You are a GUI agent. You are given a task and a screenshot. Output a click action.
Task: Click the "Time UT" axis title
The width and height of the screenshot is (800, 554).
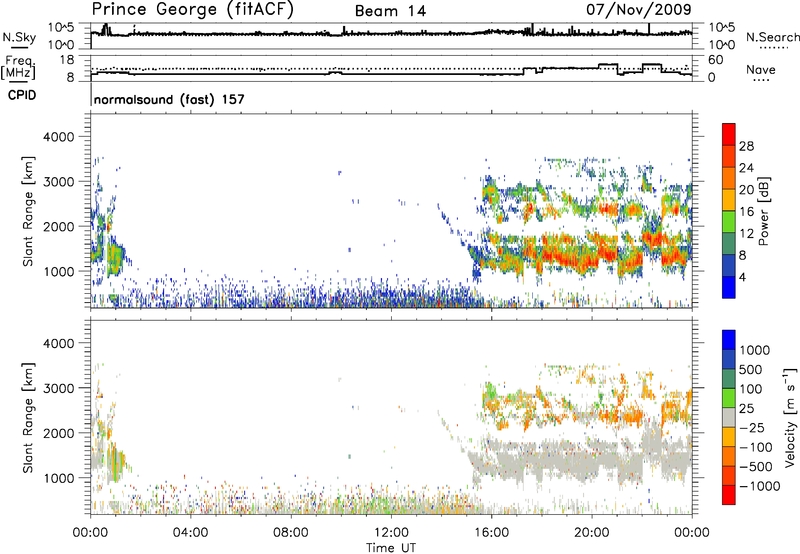pos(391,548)
